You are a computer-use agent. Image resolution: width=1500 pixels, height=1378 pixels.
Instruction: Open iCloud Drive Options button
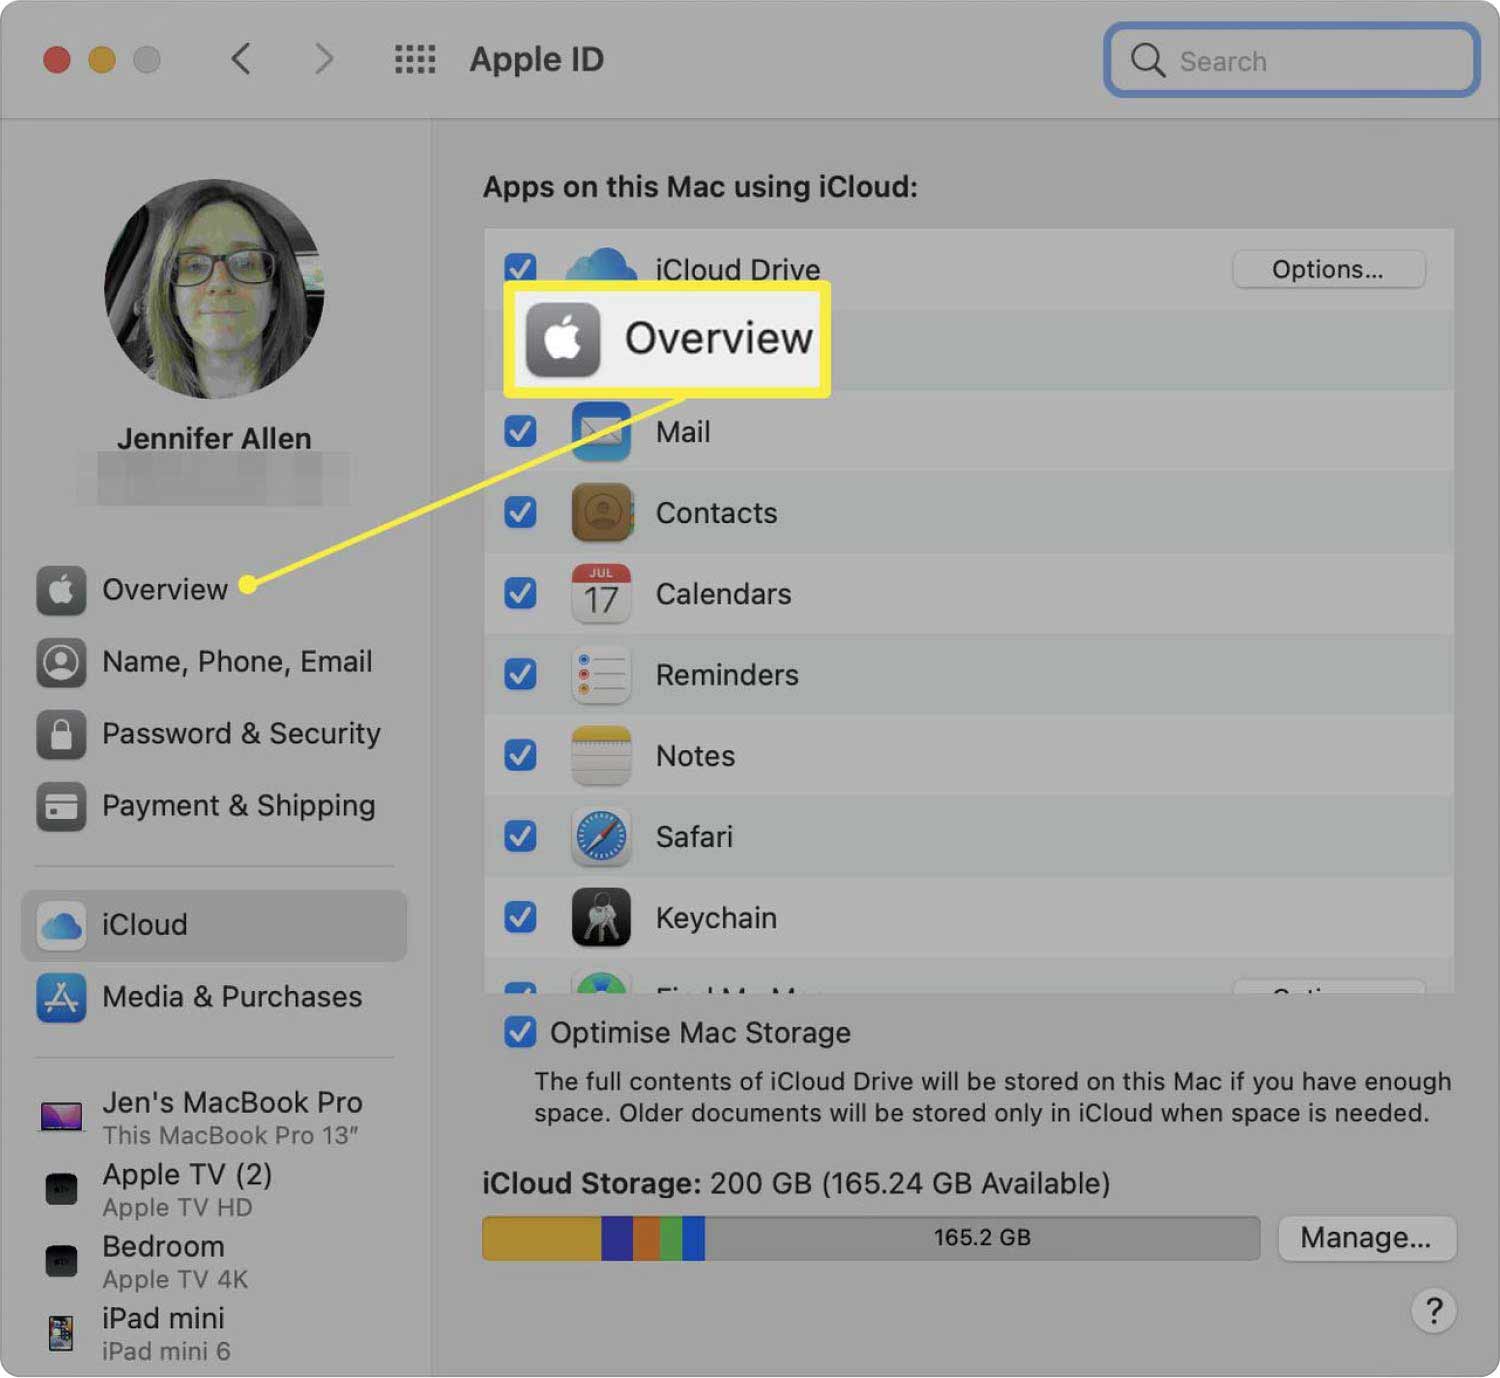click(1328, 269)
